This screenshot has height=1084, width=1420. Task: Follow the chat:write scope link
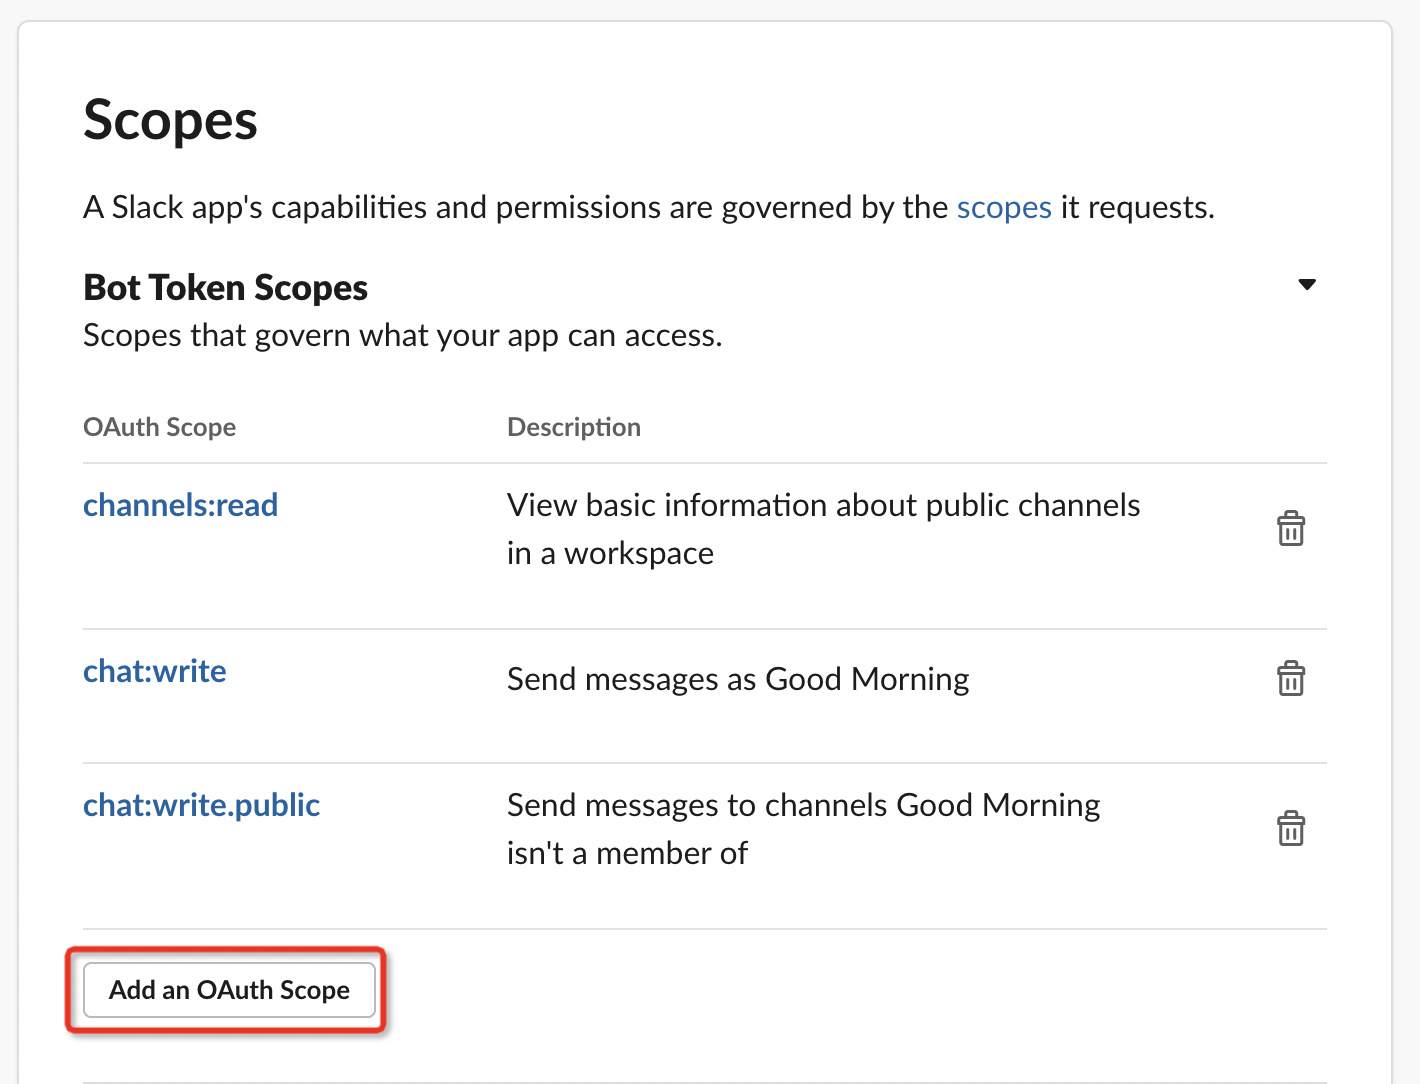coord(154,671)
